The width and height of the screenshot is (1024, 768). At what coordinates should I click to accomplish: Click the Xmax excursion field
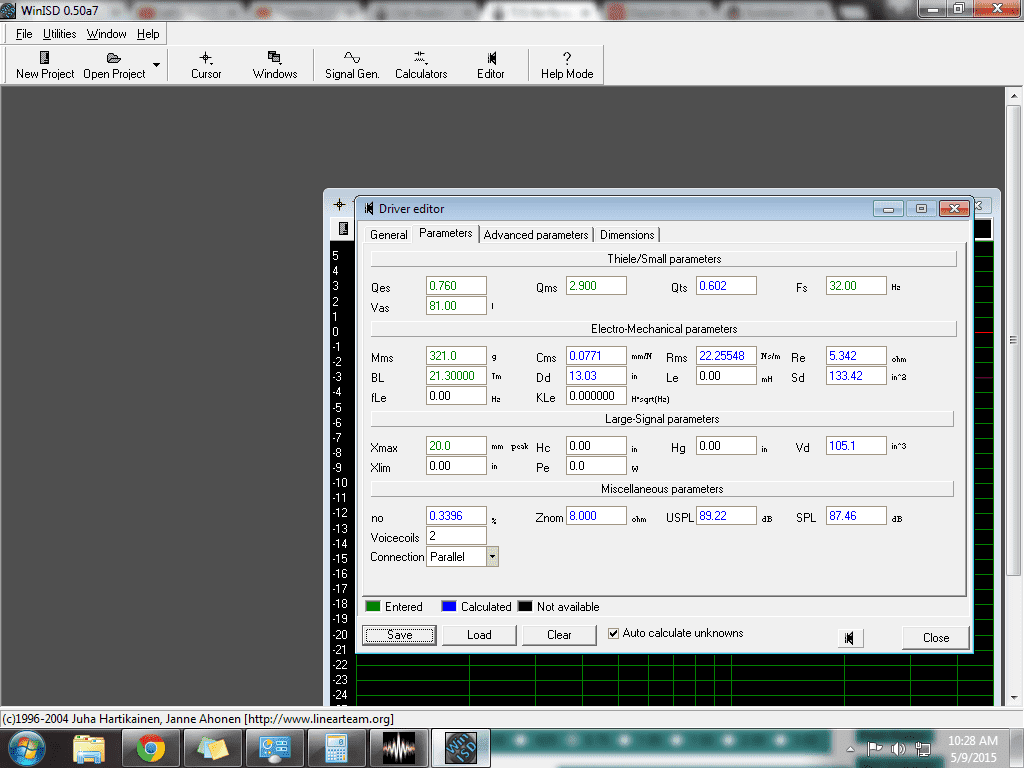point(456,445)
